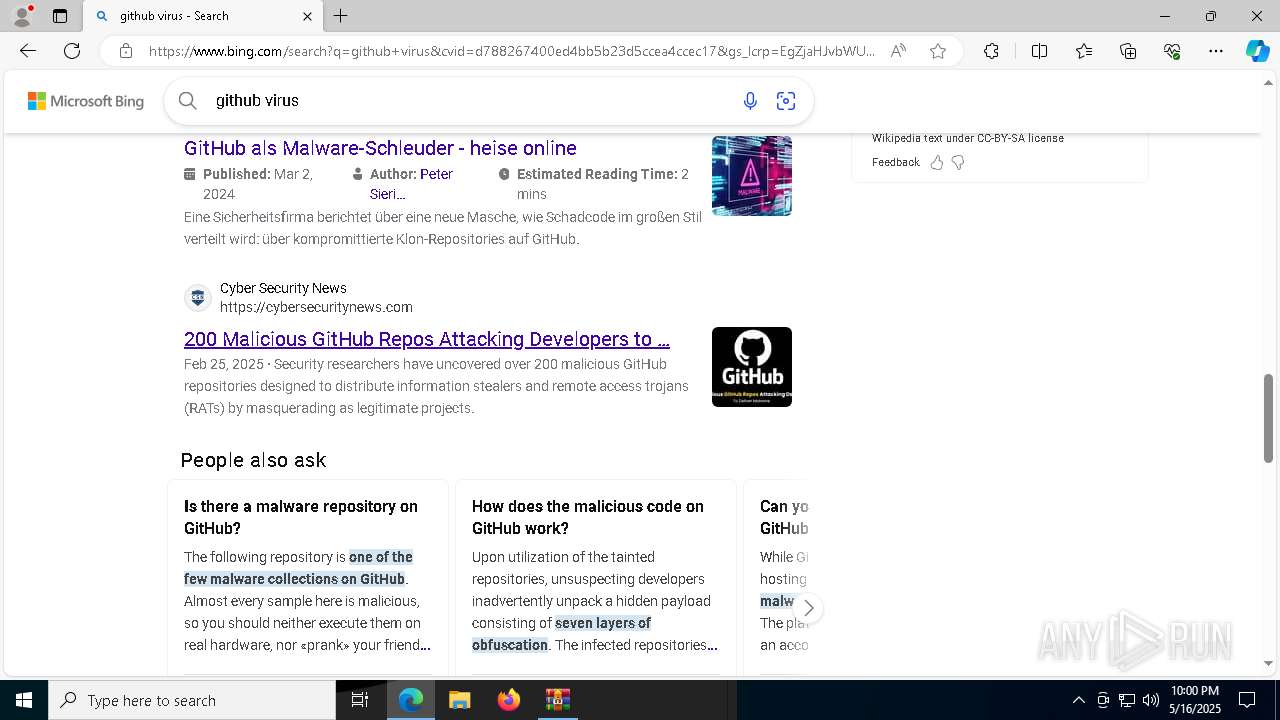Open the tab actions menu icon

(x=60, y=16)
